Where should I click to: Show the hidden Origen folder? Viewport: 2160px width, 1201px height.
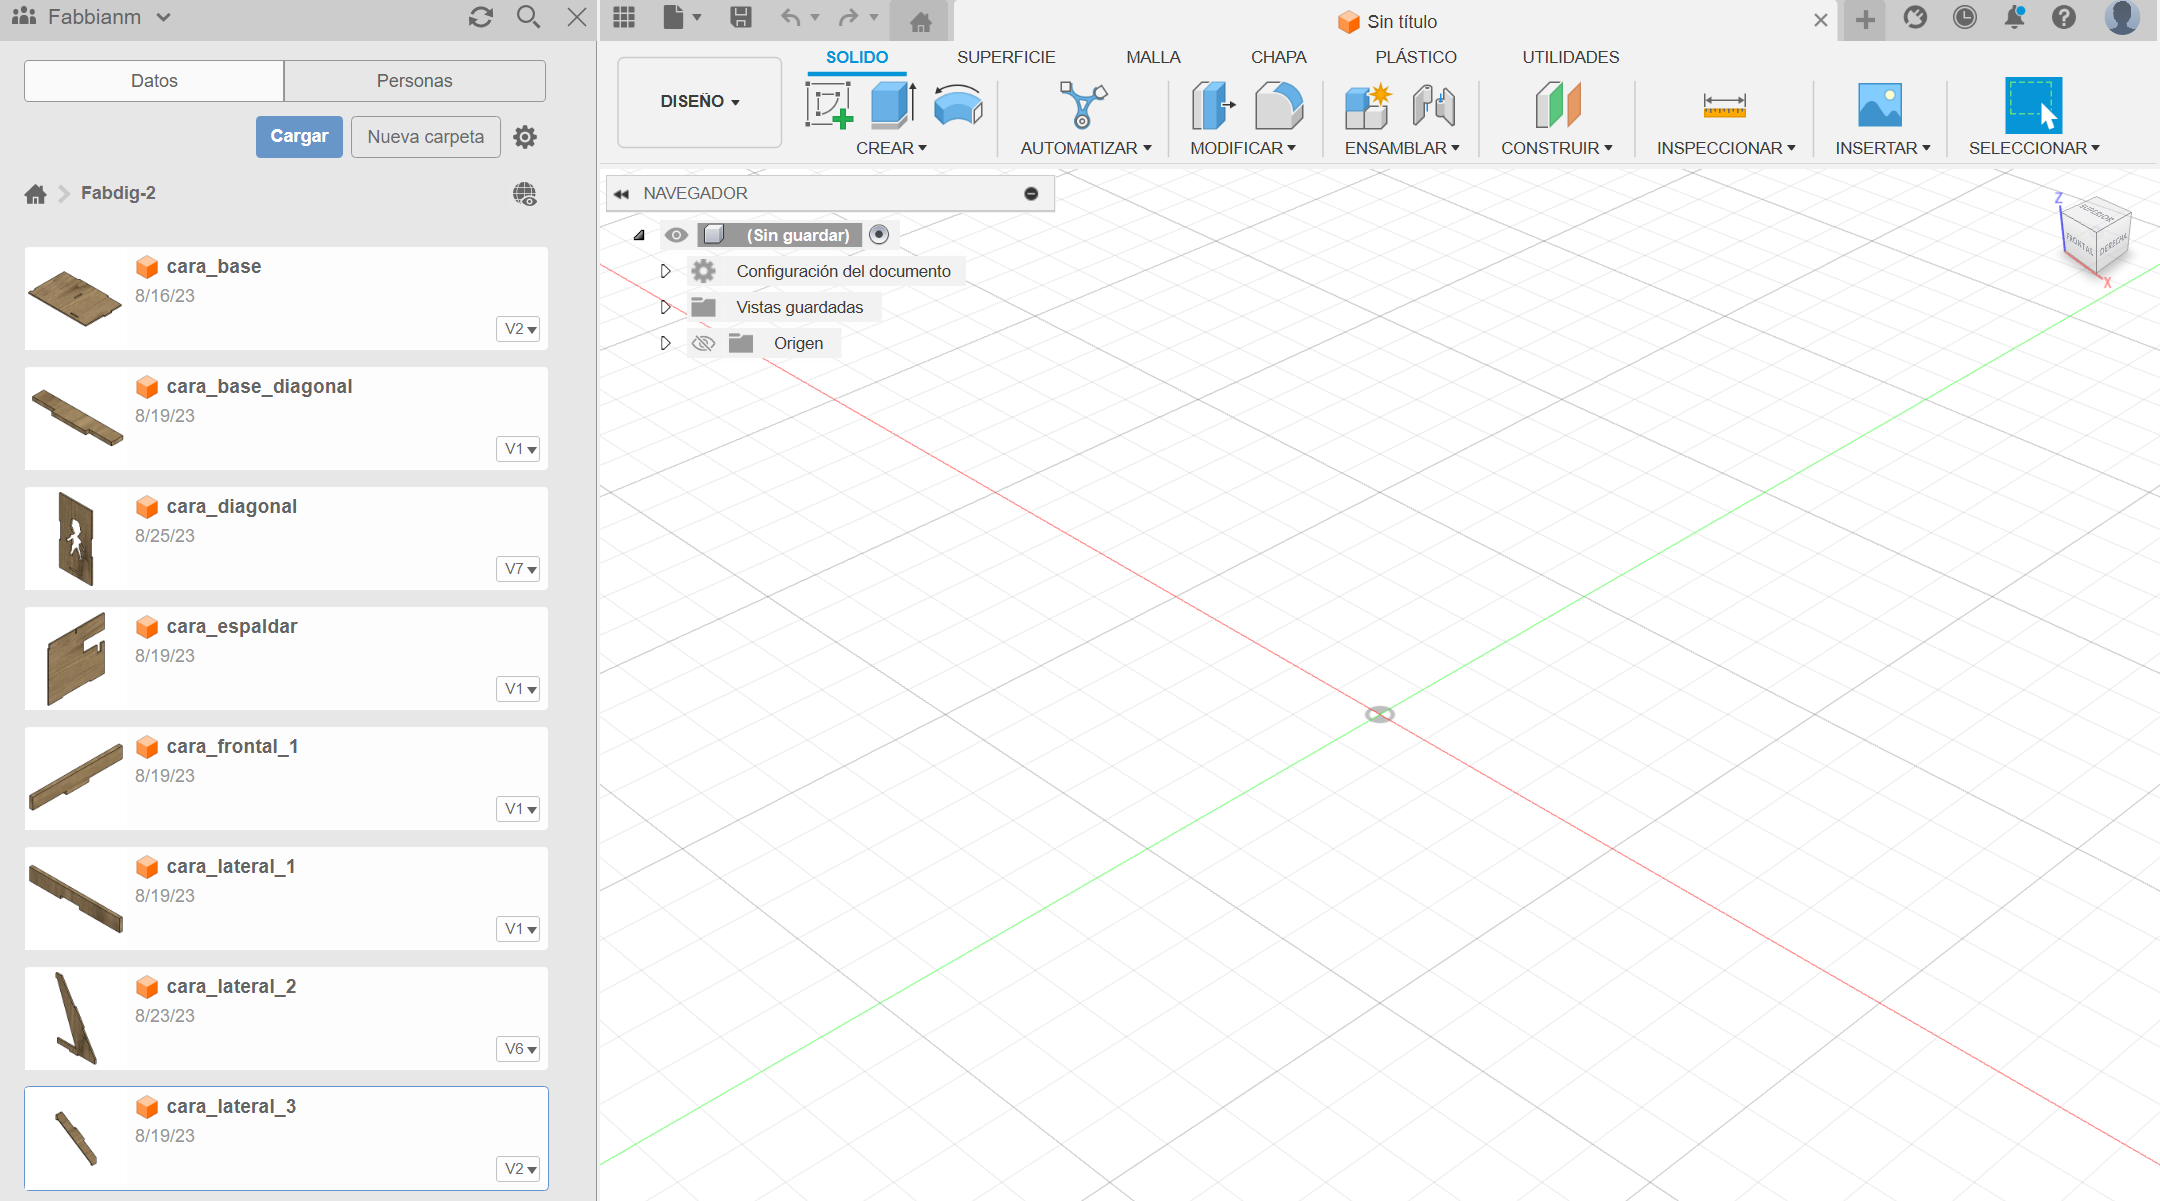tap(704, 343)
